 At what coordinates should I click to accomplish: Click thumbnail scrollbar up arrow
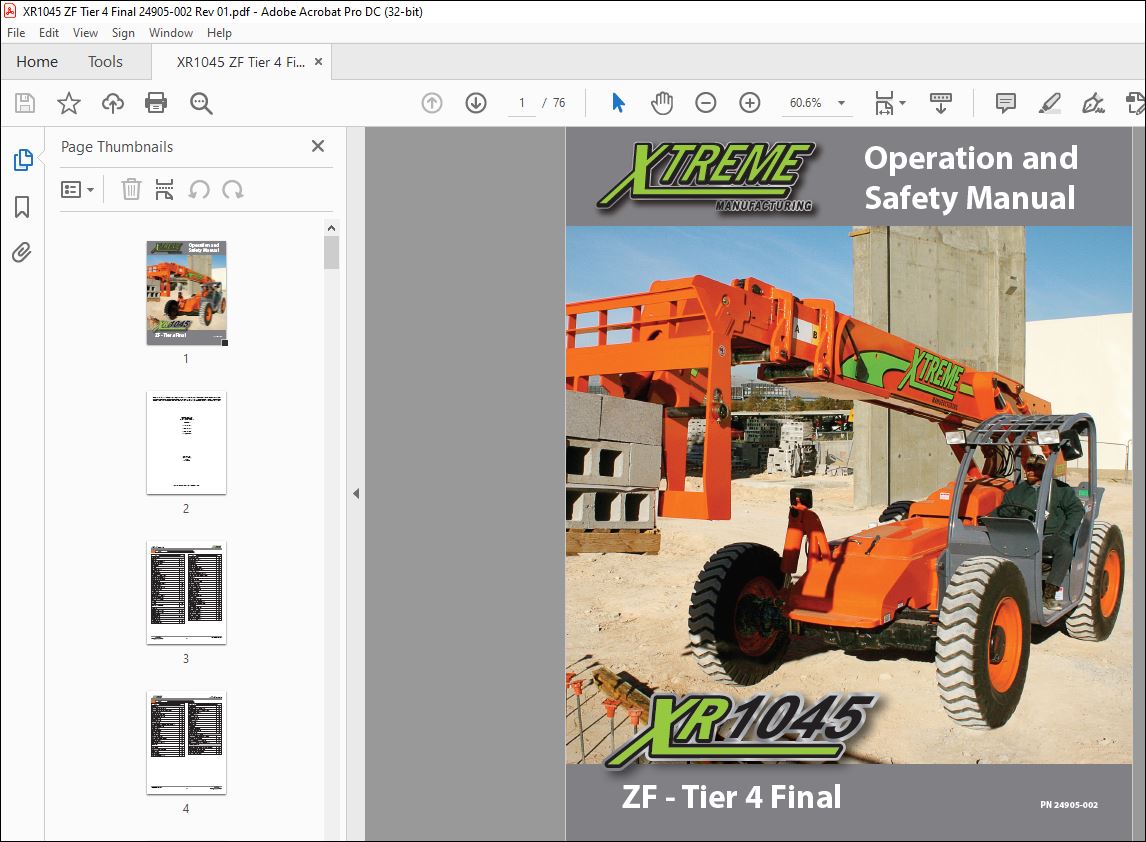[x=331, y=228]
